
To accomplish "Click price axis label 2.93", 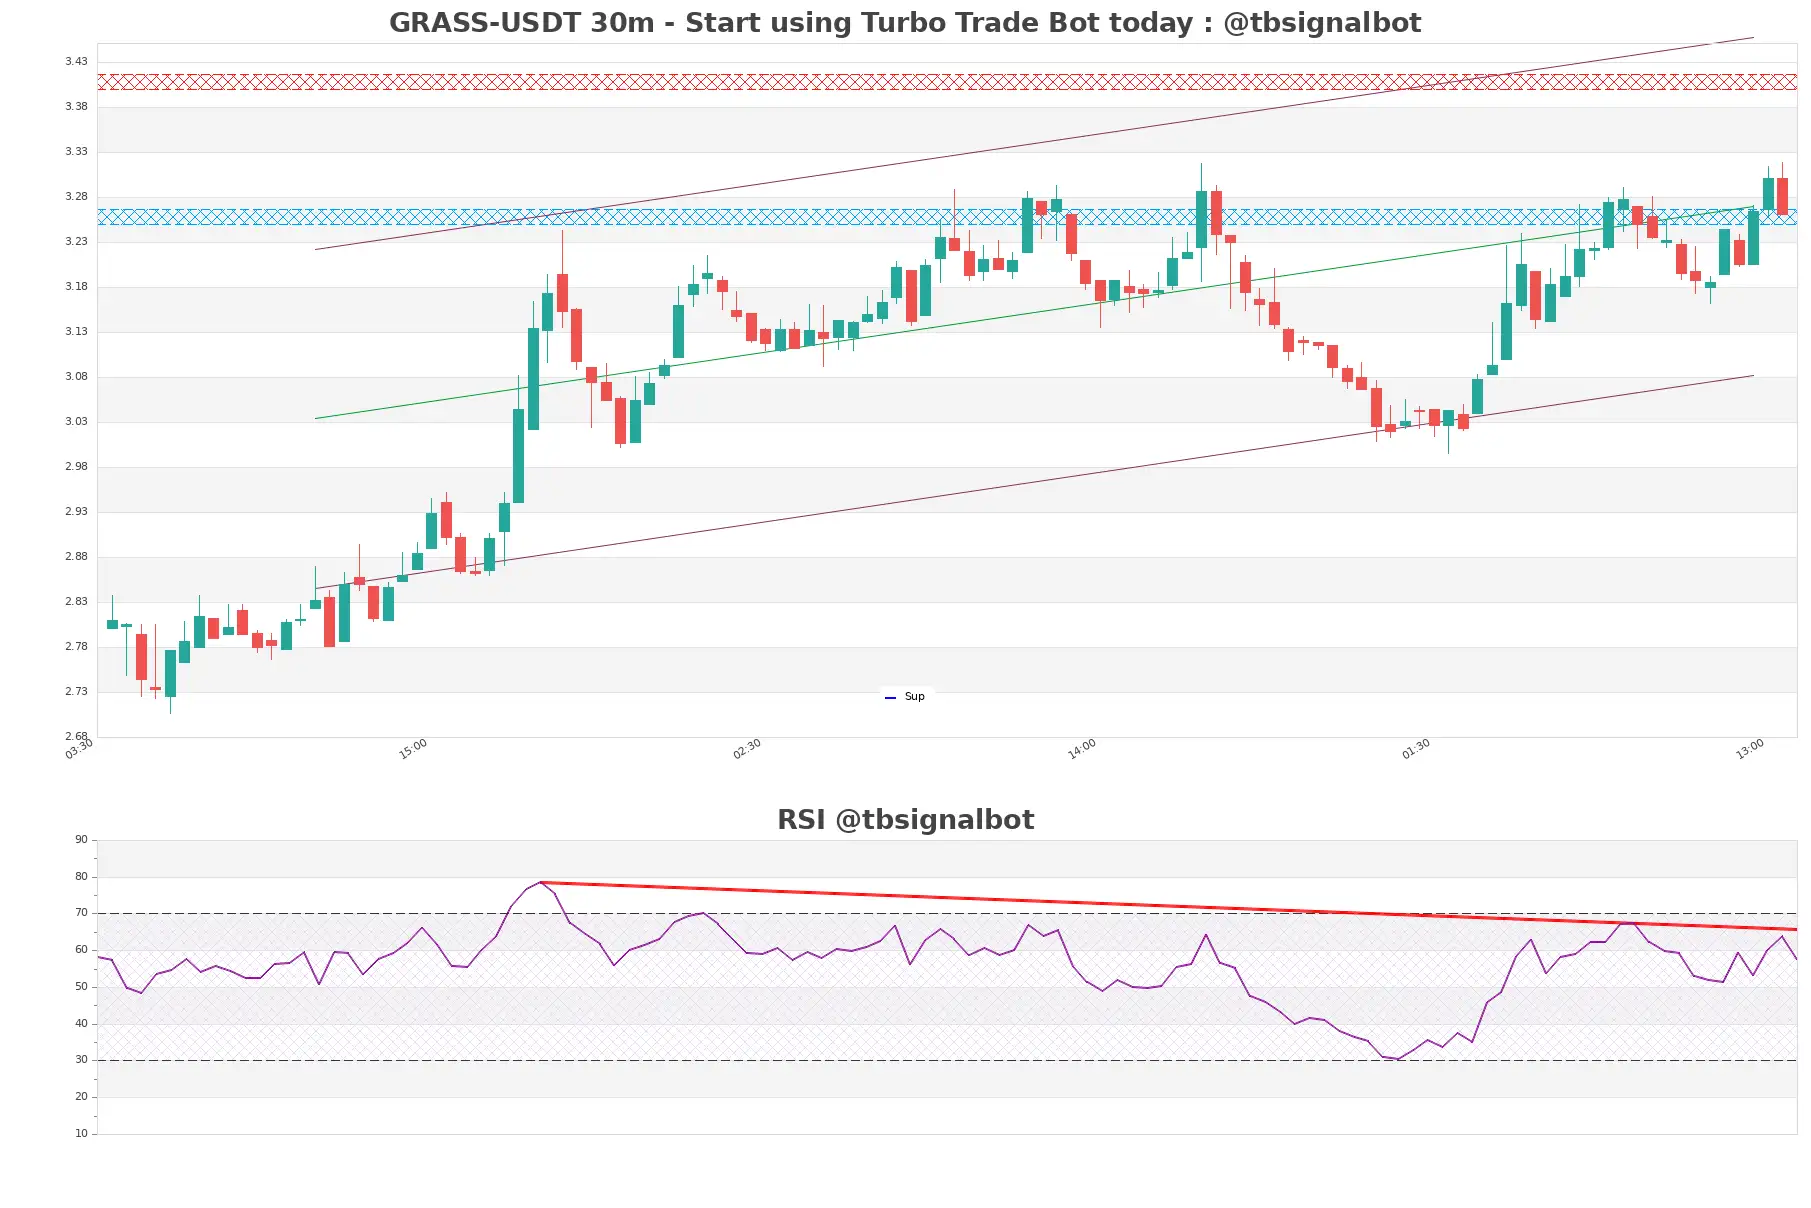I will [x=76, y=512].
